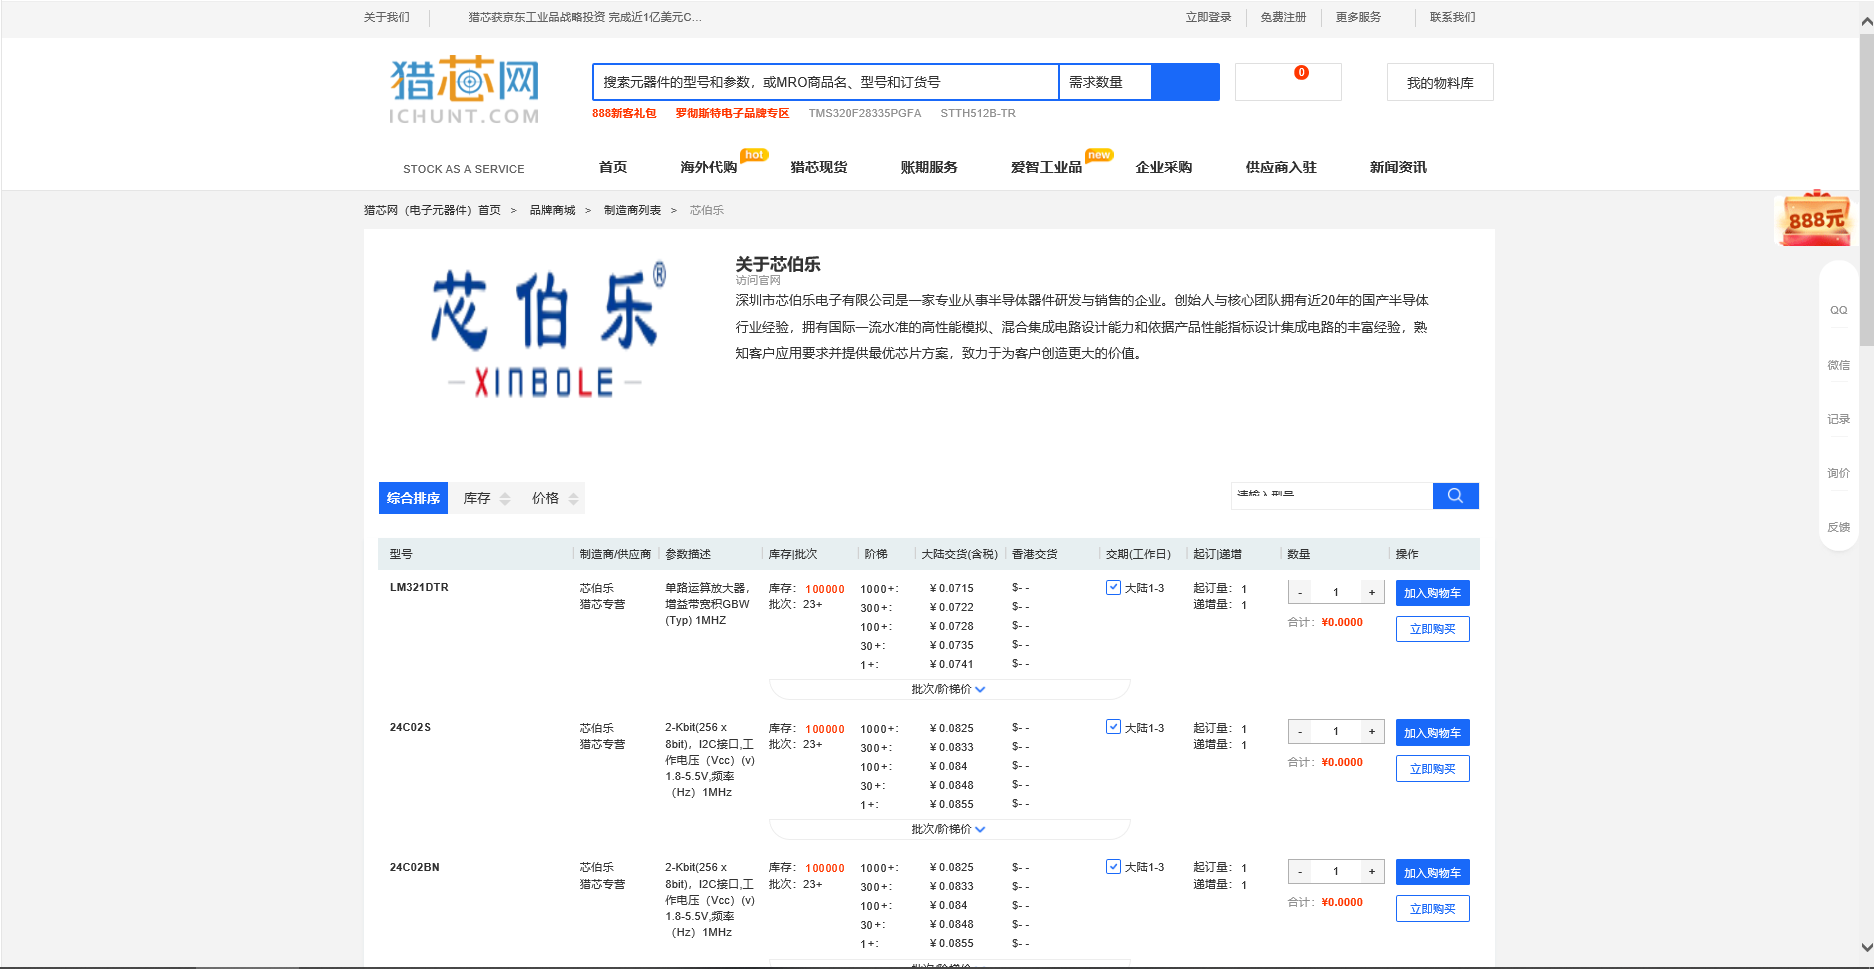The height and width of the screenshot is (969, 1874).
Task: Open product LM321DTR model link
Action: click(x=419, y=588)
